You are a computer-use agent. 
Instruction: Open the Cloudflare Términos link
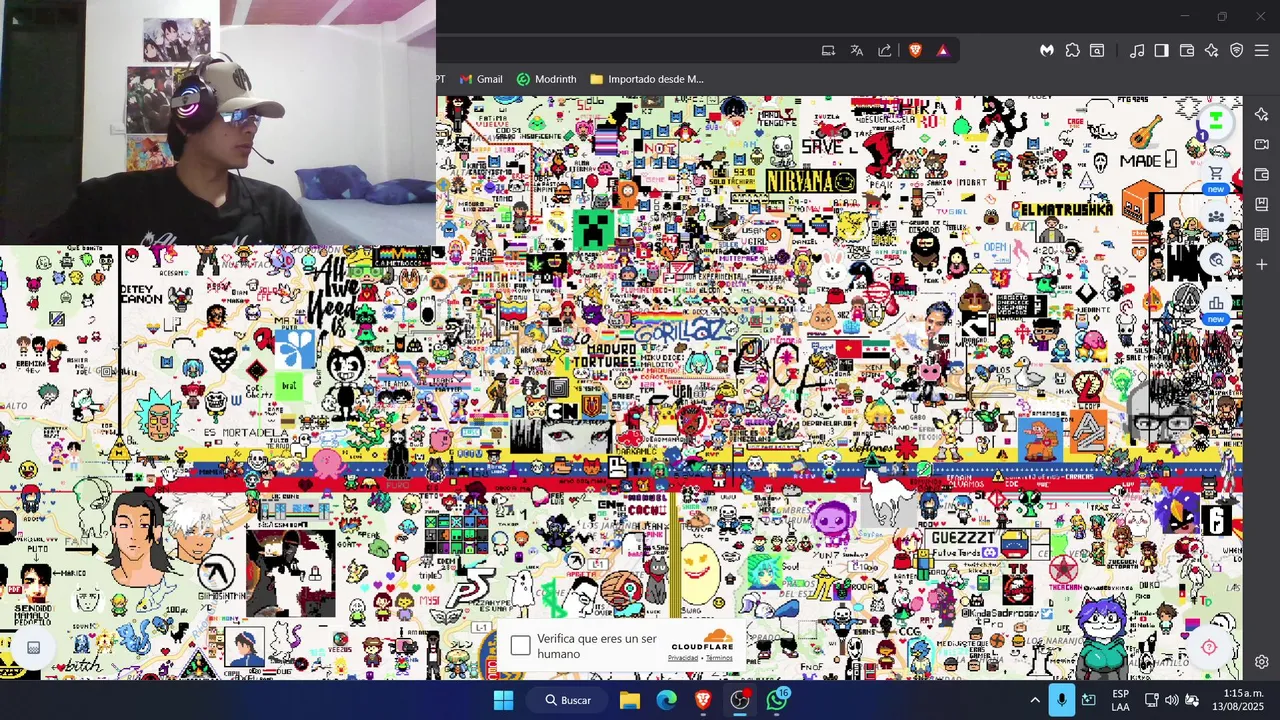pos(719,658)
